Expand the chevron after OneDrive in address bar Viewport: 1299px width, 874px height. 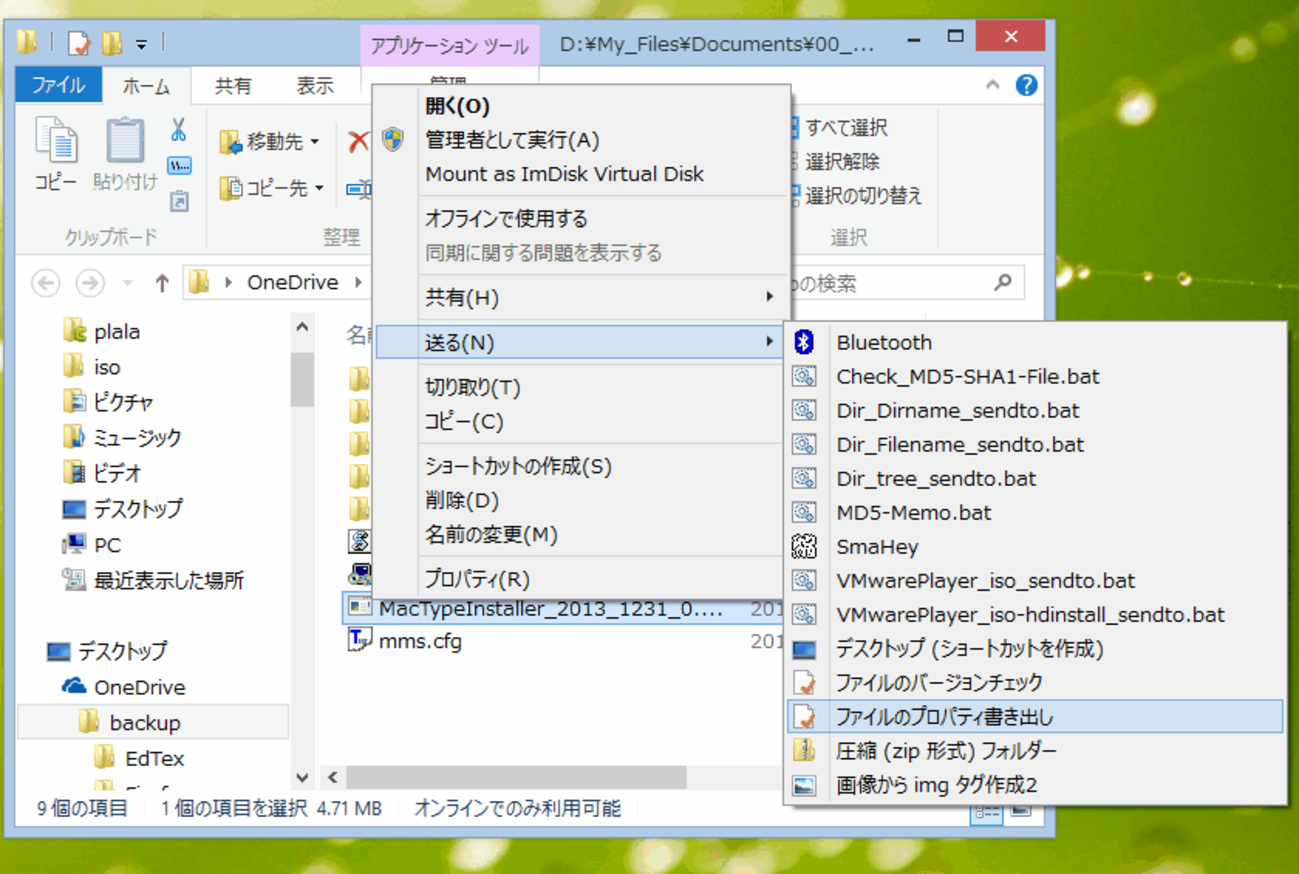coord(357,283)
